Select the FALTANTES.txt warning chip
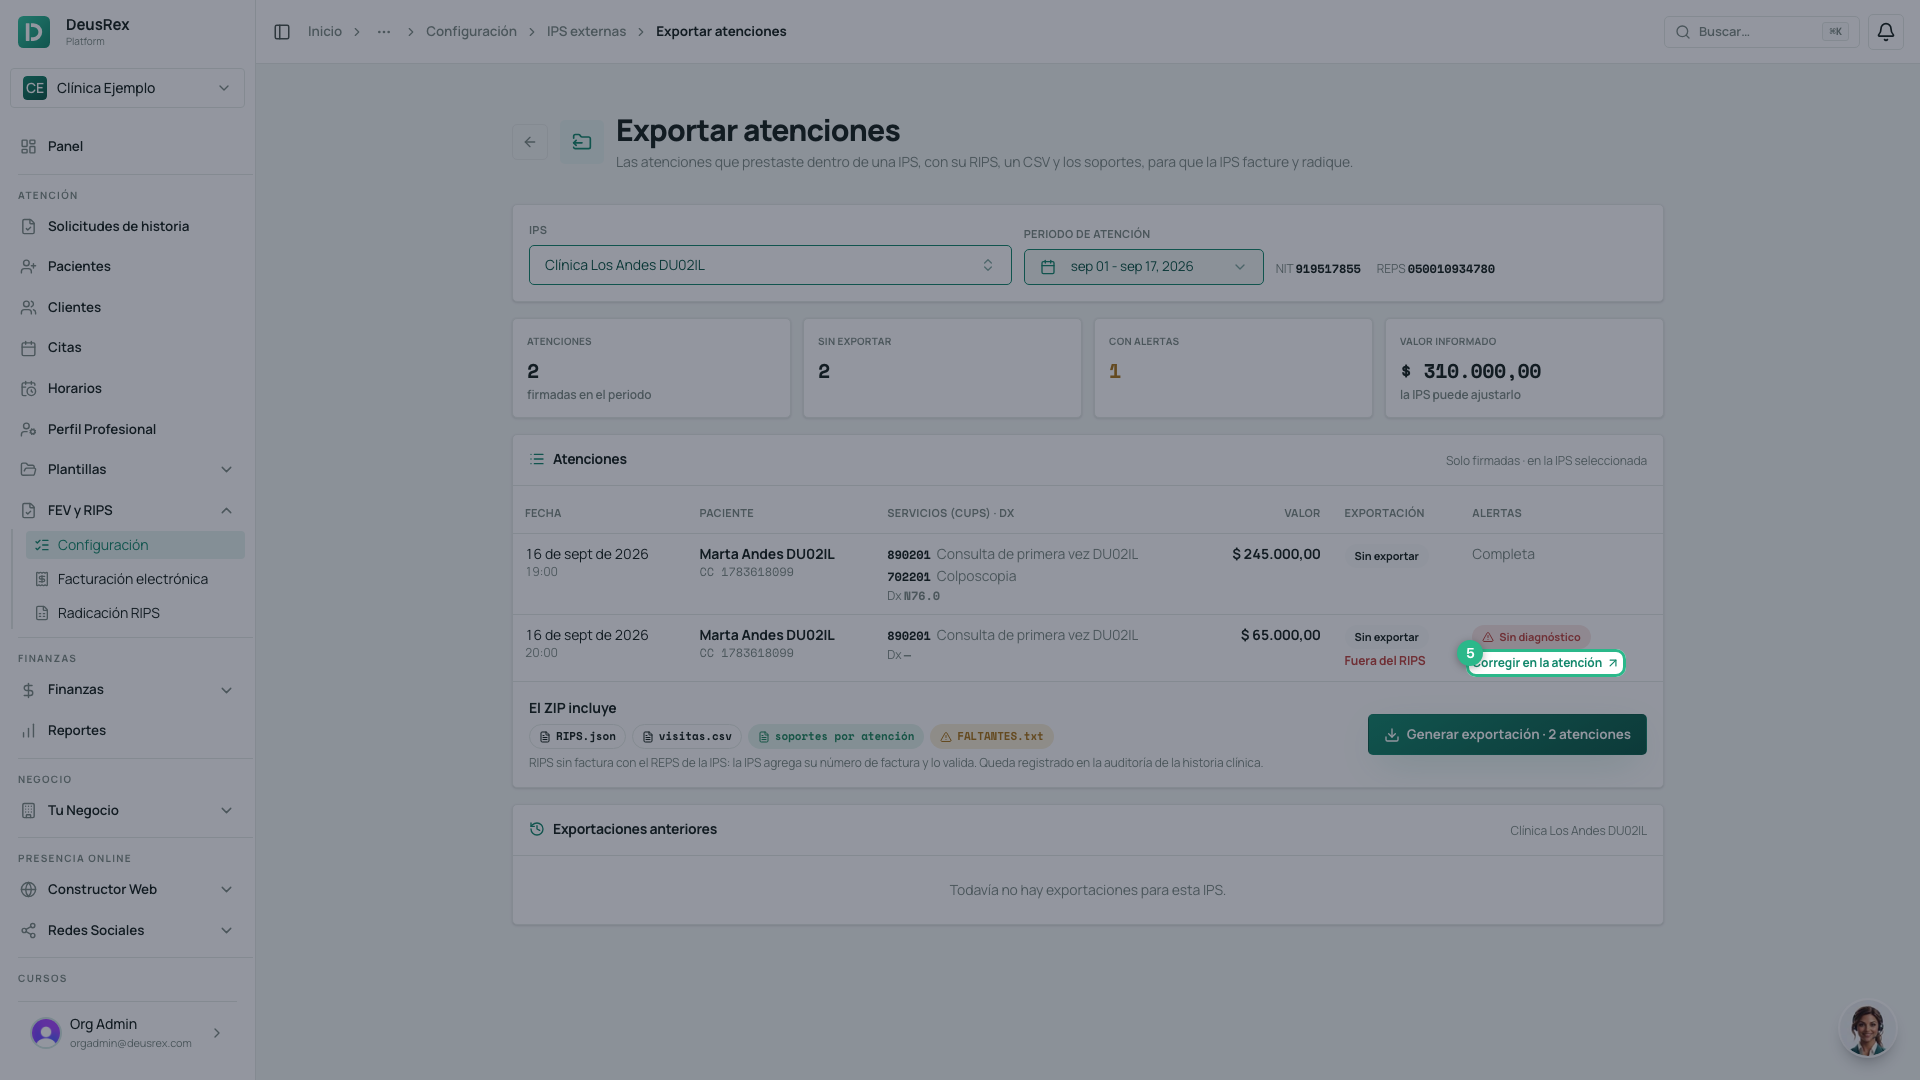 tap(991, 737)
